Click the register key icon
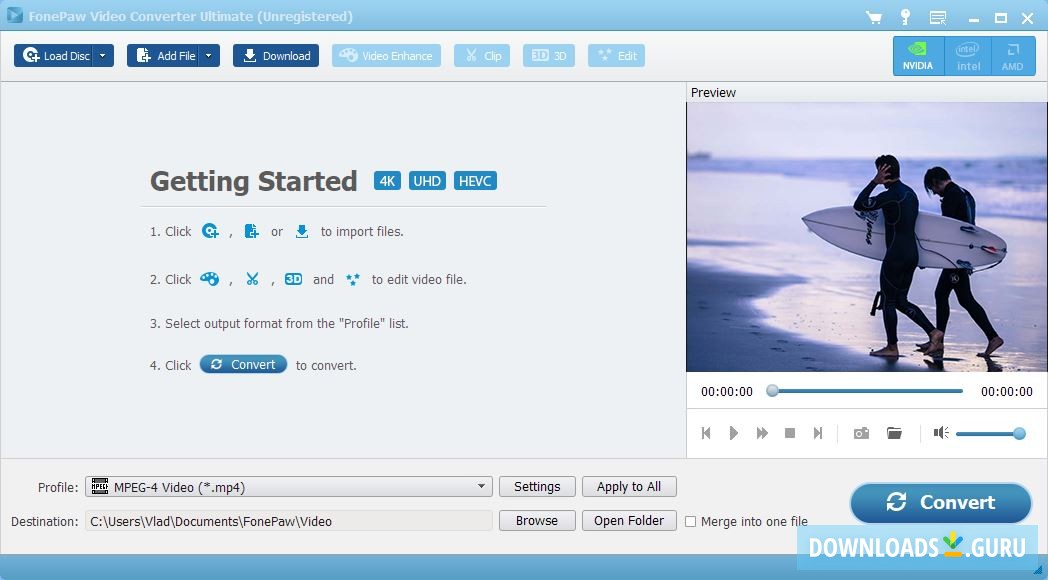 pyautogui.click(x=906, y=17)
